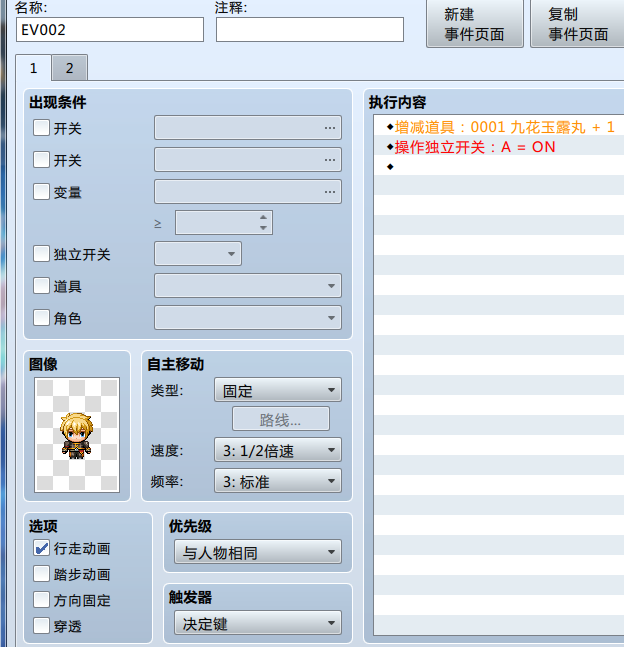Open the first 开关 selector ellipsis field
The image size is (624, 647).
pos(248,128)
